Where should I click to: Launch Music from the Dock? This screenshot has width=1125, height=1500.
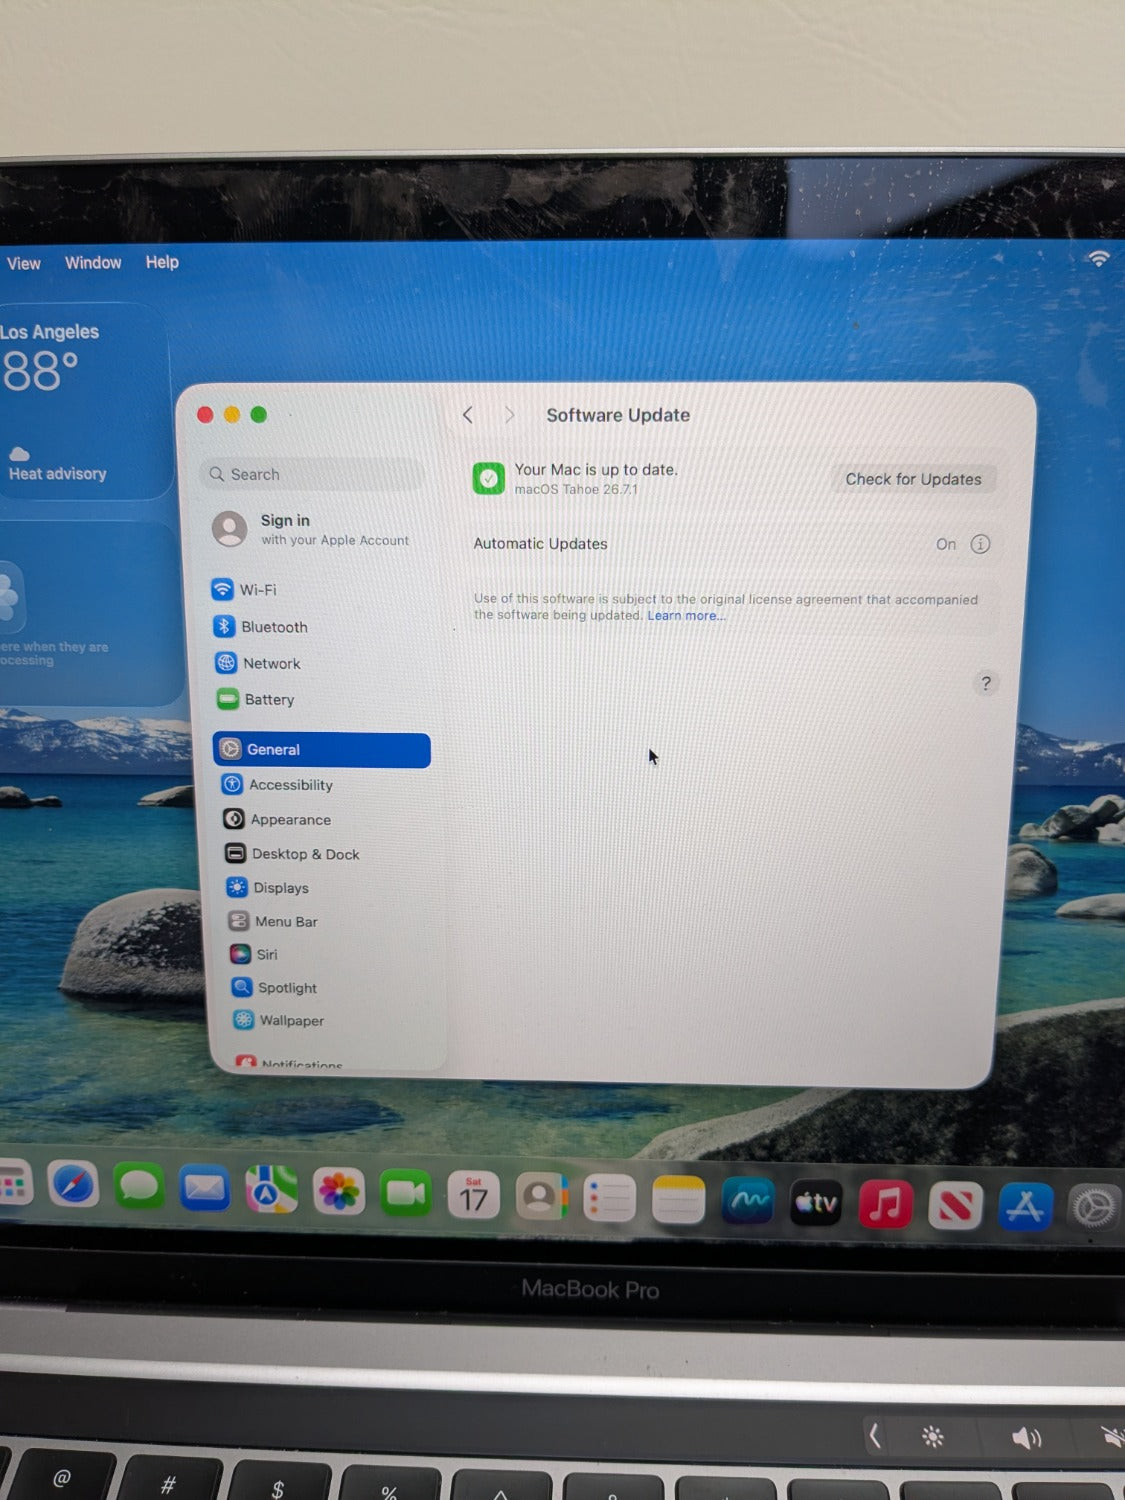pos(885,1205)
